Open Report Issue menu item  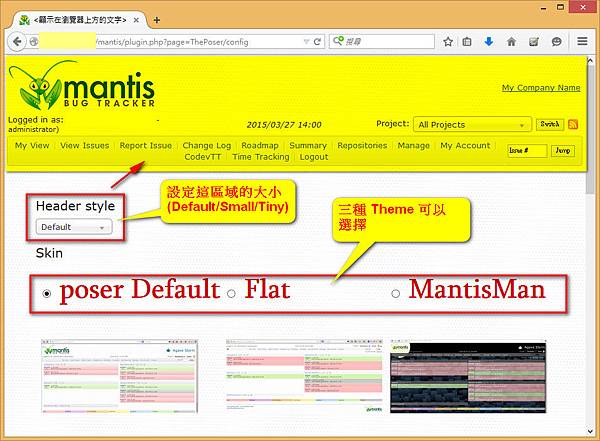(x=146, y=145)
